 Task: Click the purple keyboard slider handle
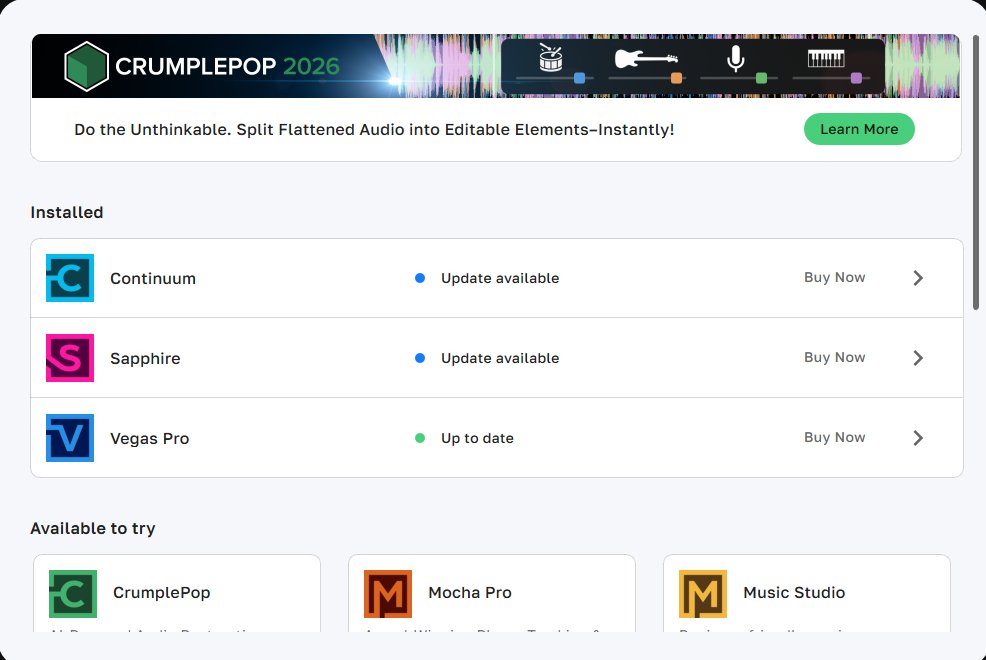856,78
